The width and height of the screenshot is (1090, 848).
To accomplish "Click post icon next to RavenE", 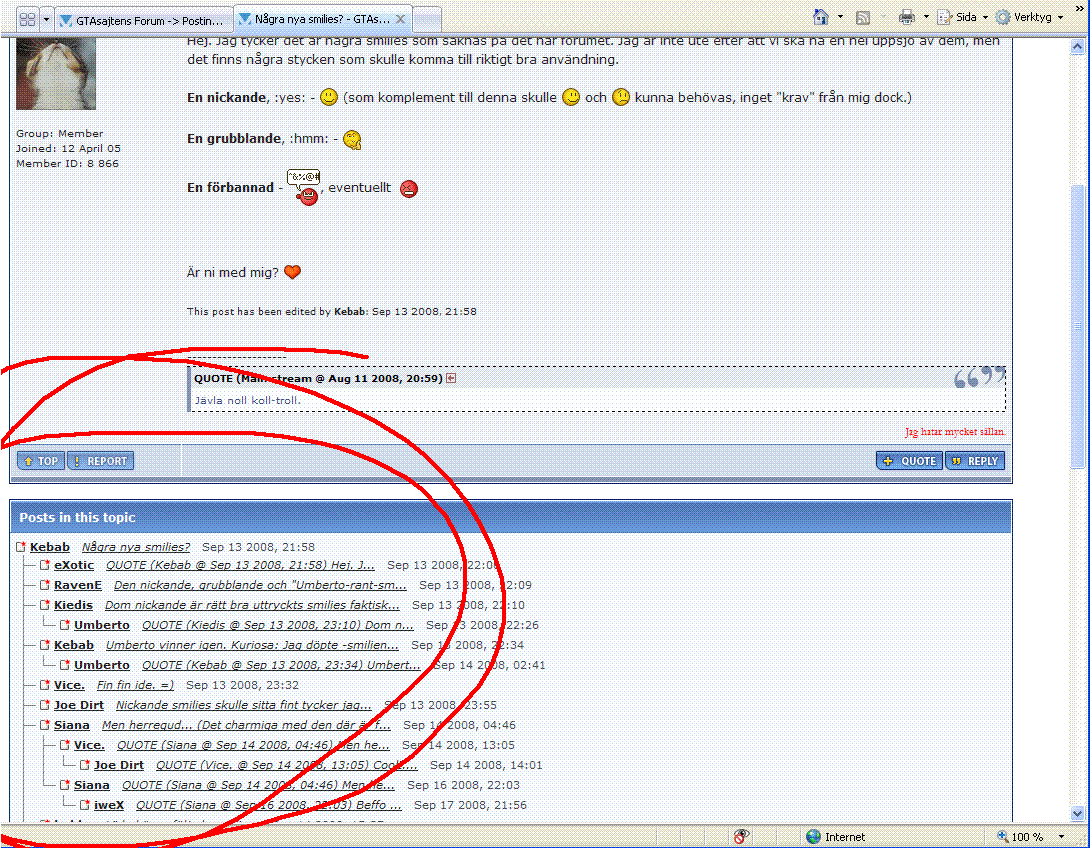I will pos(44,585).
